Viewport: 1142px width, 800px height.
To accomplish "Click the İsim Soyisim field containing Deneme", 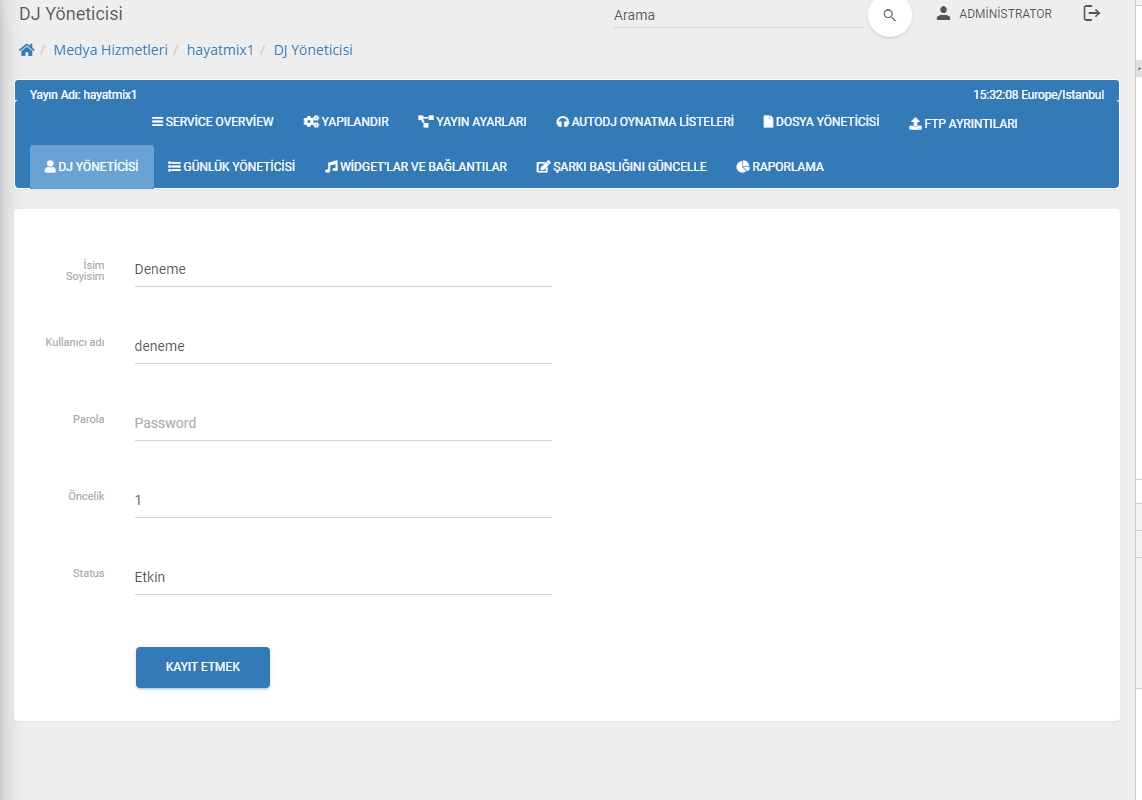I will coord(343,270).
